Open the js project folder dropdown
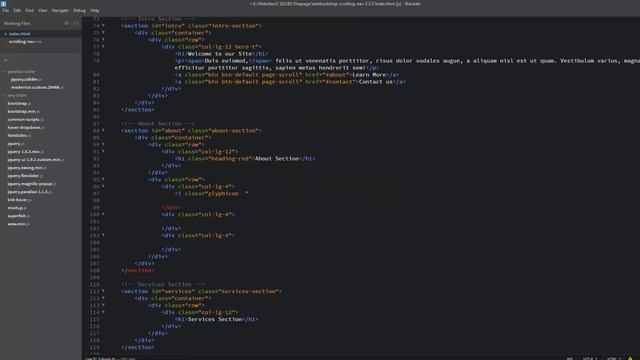640x360 pixels. point(7,60)
